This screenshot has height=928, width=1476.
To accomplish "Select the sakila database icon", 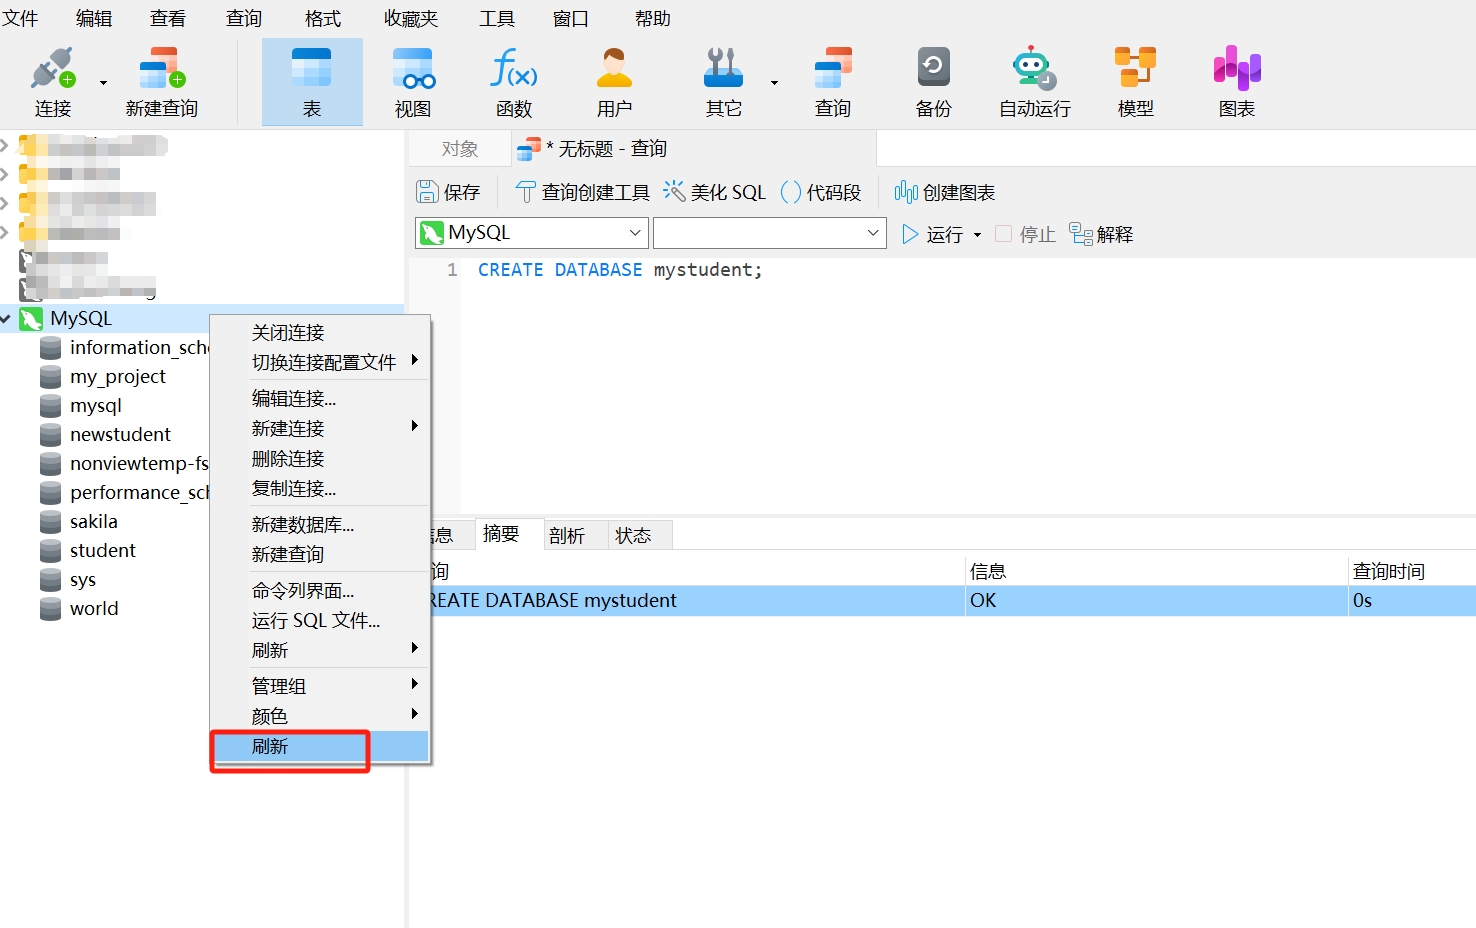I will (x=51, y=522).
